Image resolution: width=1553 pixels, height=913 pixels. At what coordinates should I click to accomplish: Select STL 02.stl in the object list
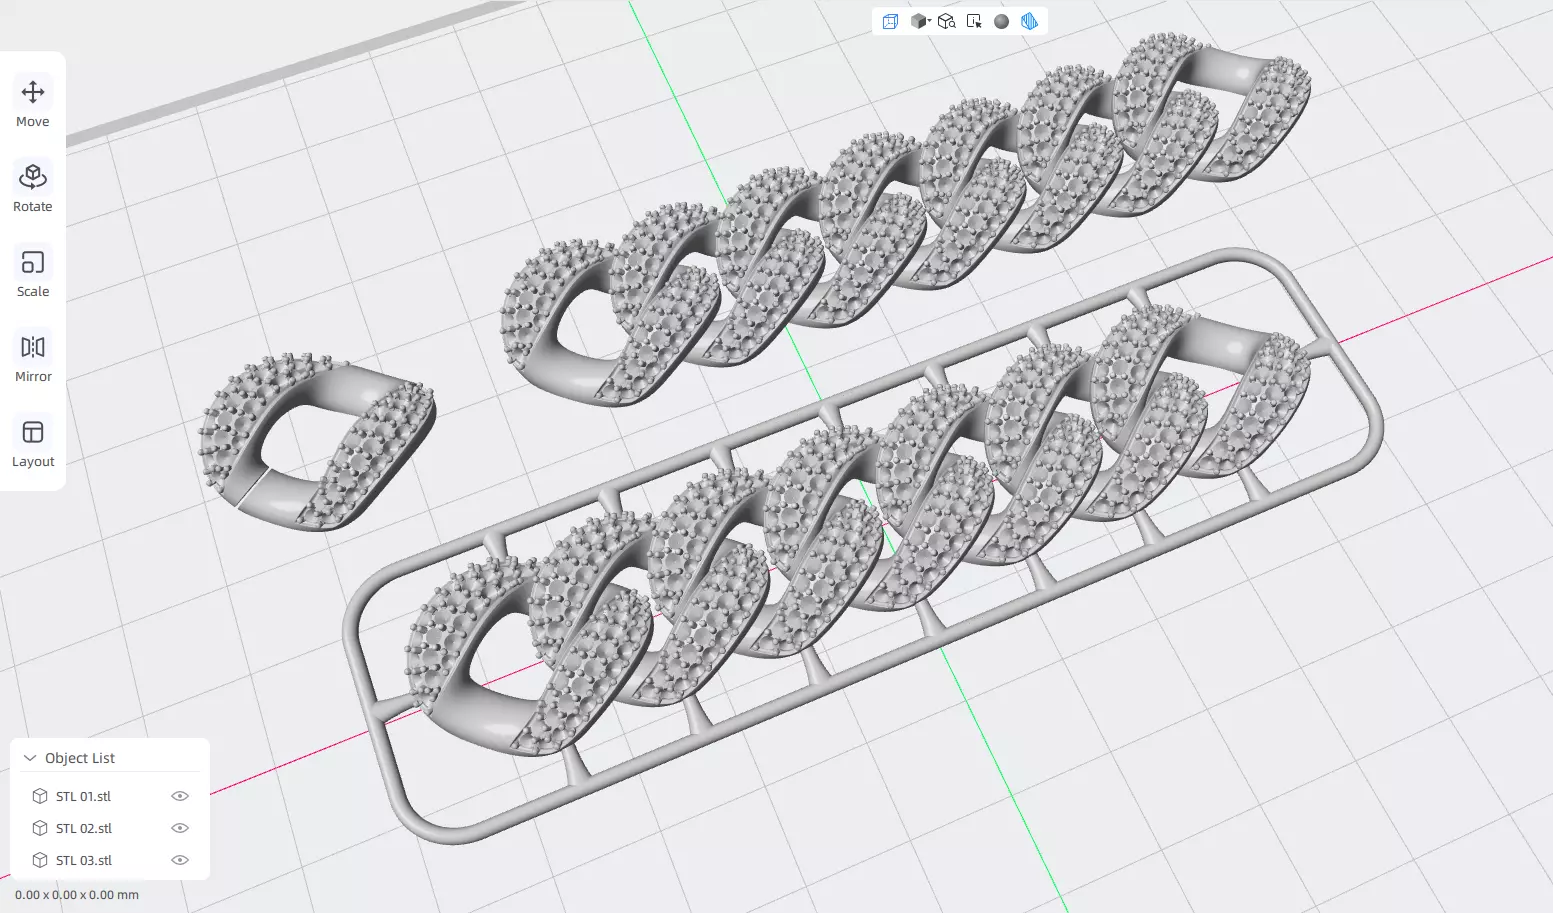84,828
